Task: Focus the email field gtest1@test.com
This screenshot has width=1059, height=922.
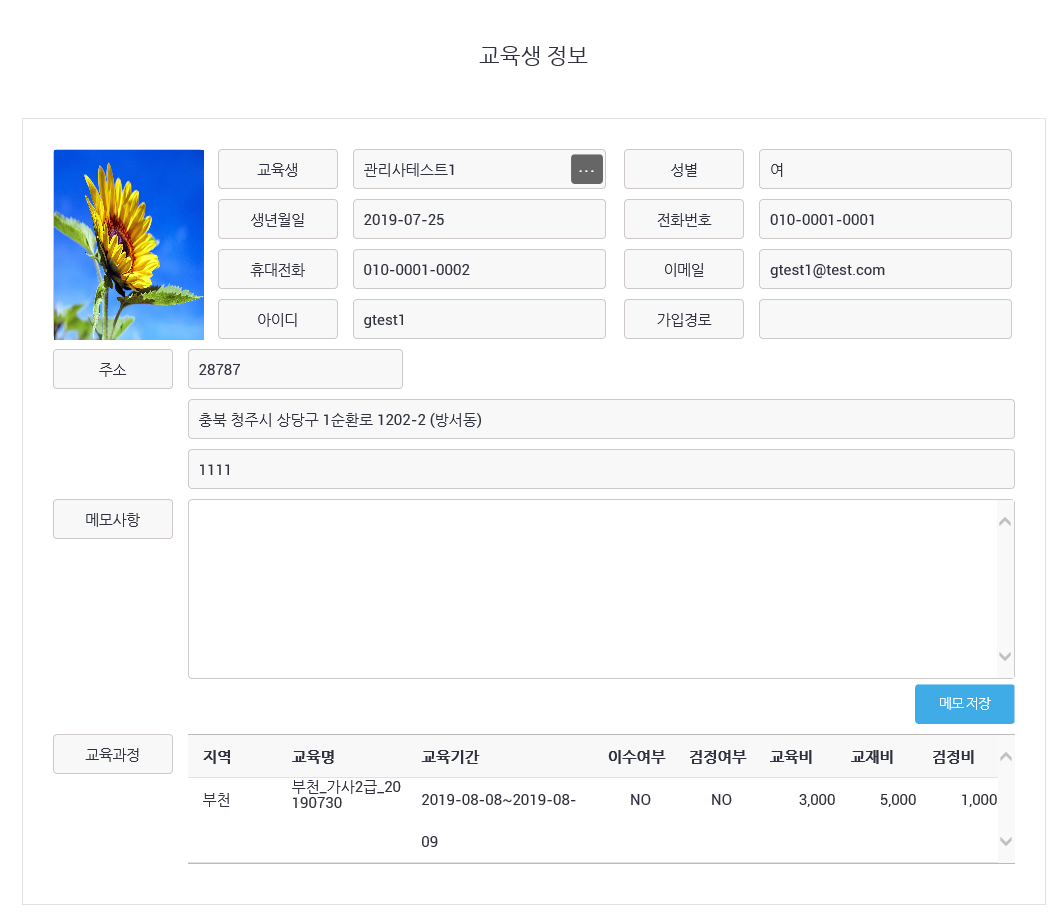Action: click(x=885, y=270)
